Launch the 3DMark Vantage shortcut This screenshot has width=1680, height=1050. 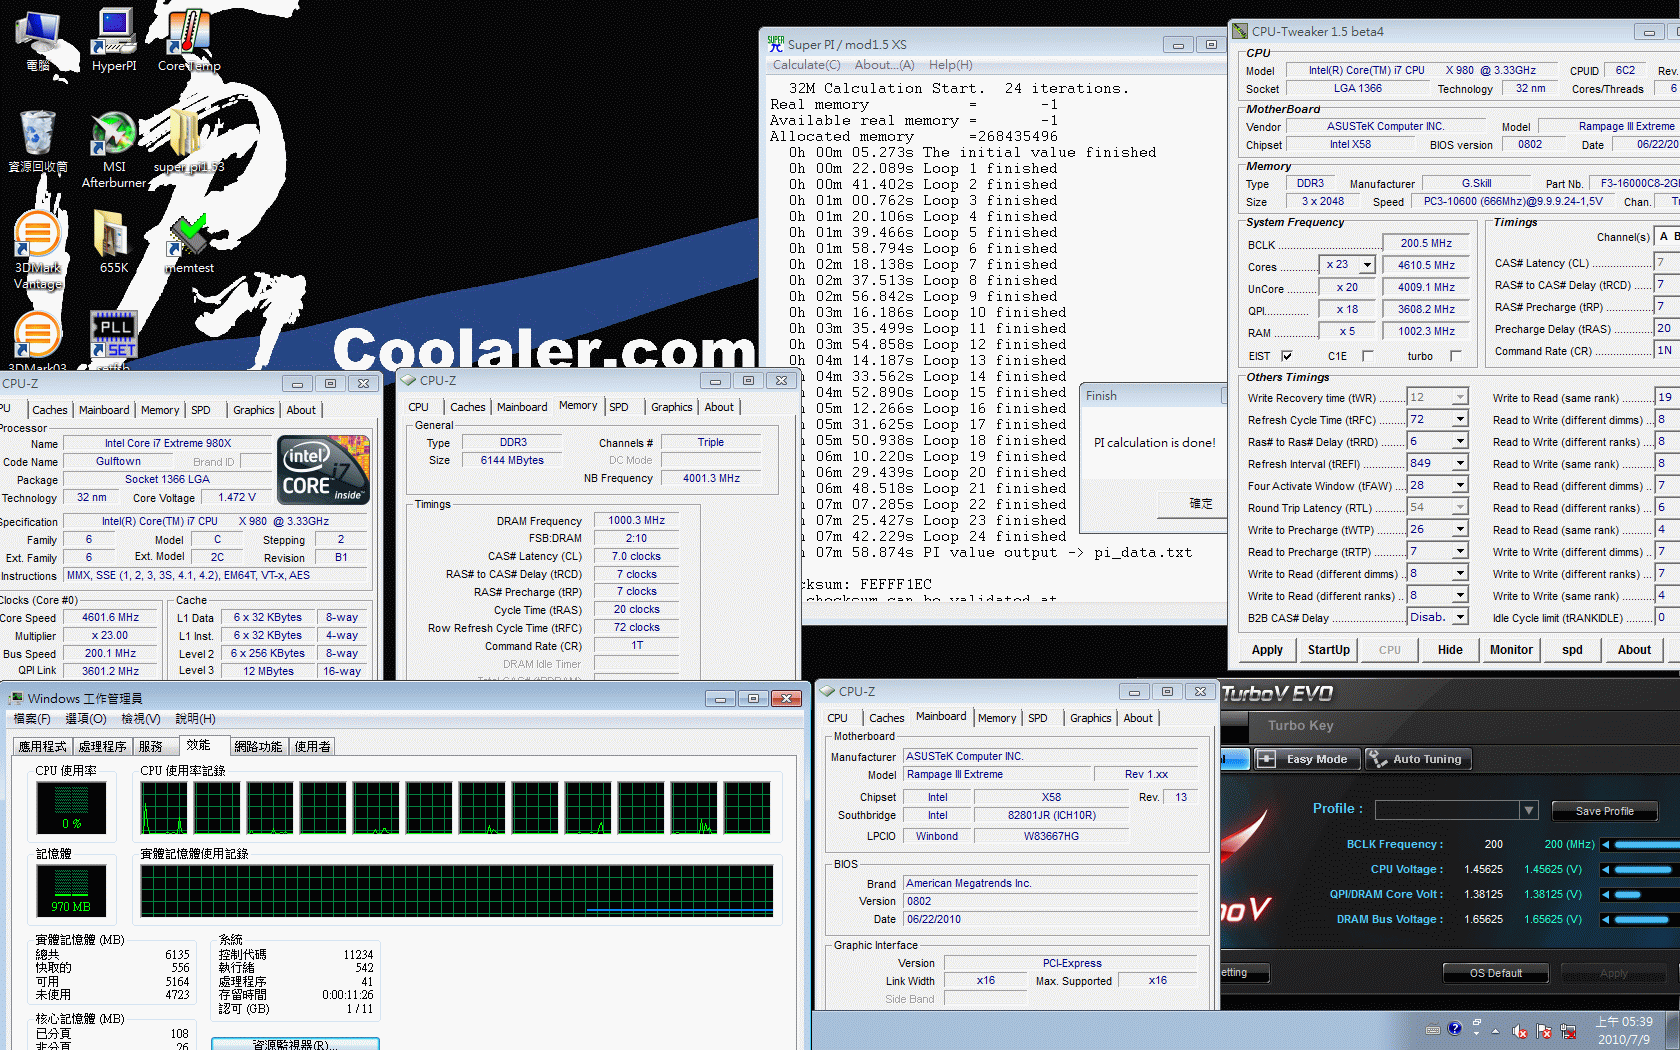(x=38, y=249)
